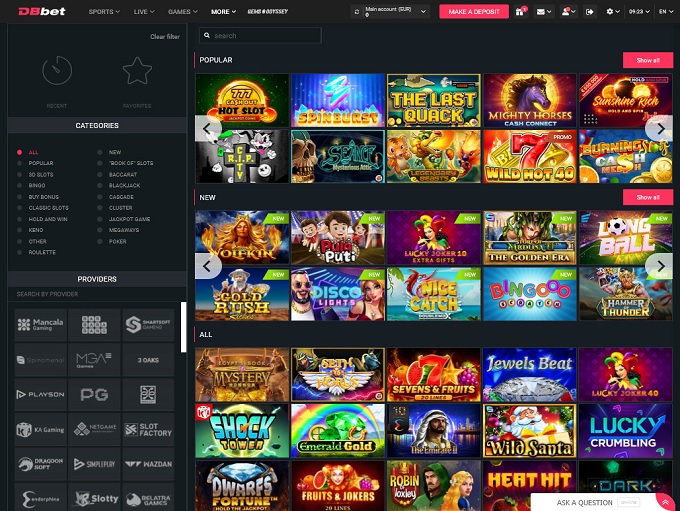Click the logout arrow icon in header
Image resolution: width=680 pixels, height=511 pixels.
(588, 11)
